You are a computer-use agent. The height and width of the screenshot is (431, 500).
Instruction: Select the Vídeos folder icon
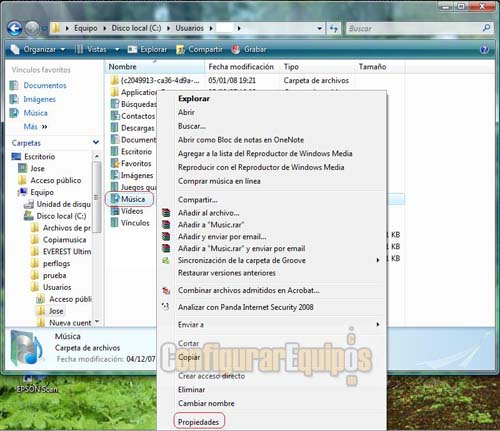[x=115, y=211]
